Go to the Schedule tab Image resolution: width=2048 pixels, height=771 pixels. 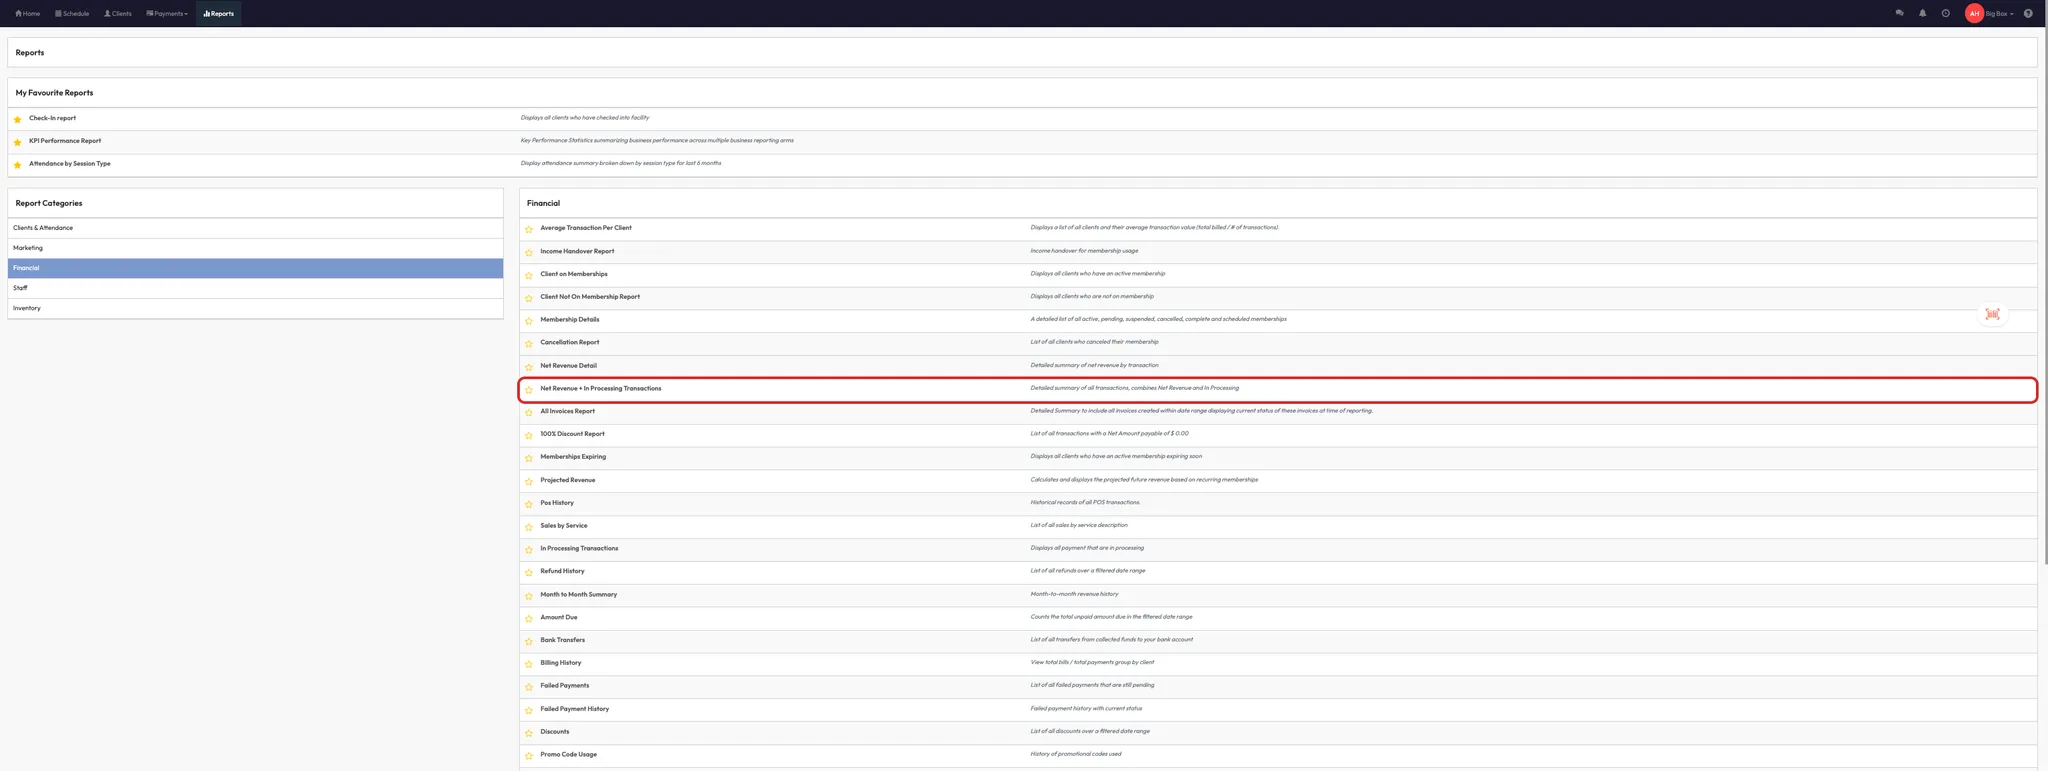tap(72, 14)
